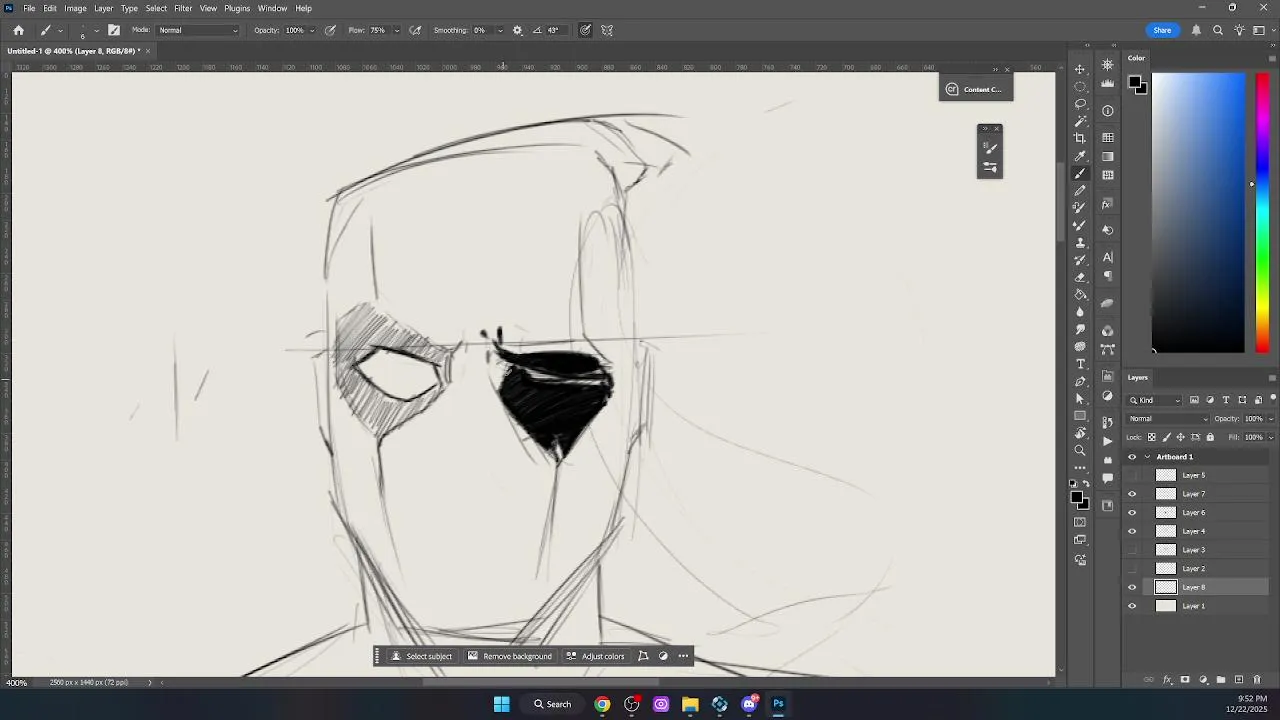Open brush Opacity slider dropdown

[x=312, y=30]
